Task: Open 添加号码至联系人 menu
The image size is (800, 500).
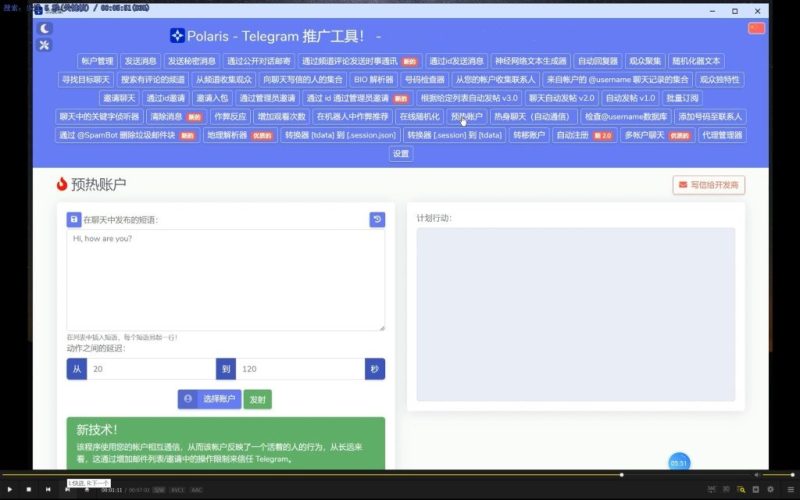Action: point(710,116)
